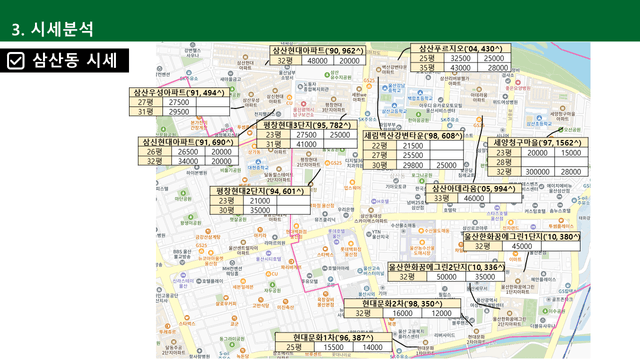Viewport: 640px width, 360px height.
Task: Click the 삼산푸르지오('04, 430^) table header
Action: click(460, 49)
